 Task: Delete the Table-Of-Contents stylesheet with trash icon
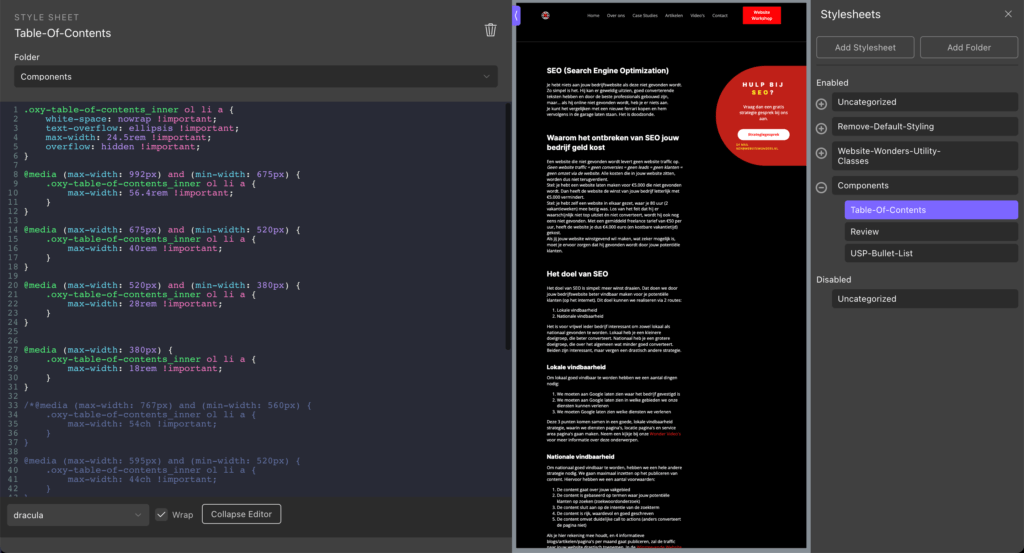click(490, 30)
